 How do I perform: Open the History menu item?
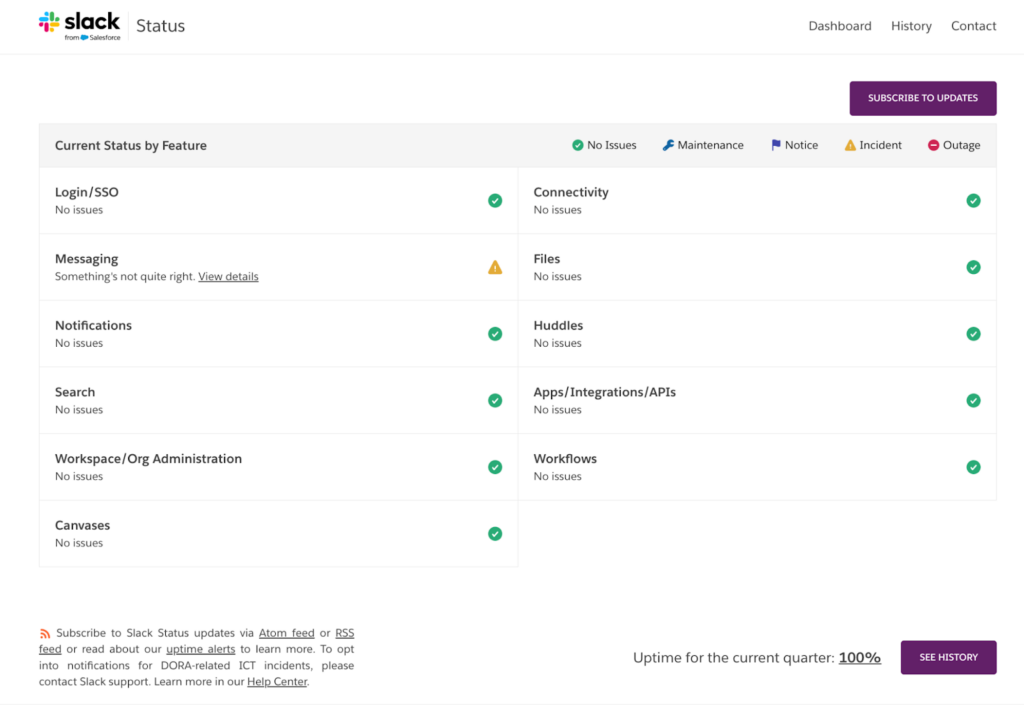910,25
